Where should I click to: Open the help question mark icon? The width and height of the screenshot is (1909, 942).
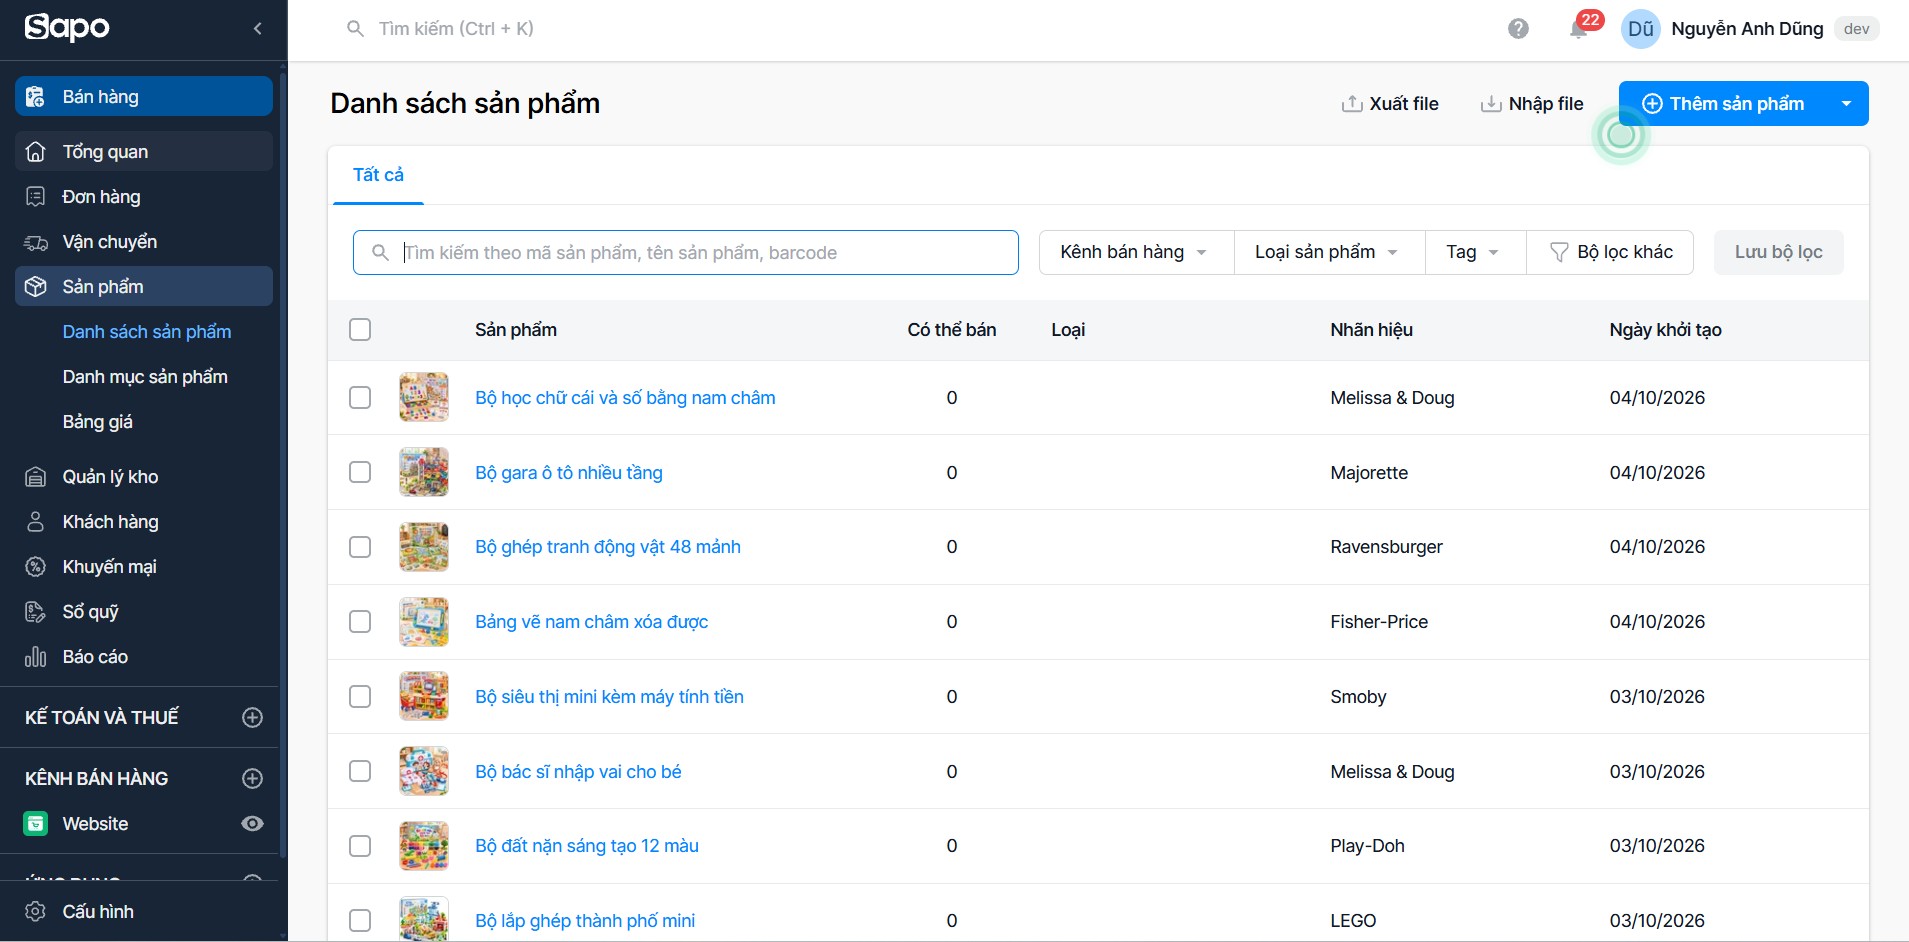point(1518,29)
